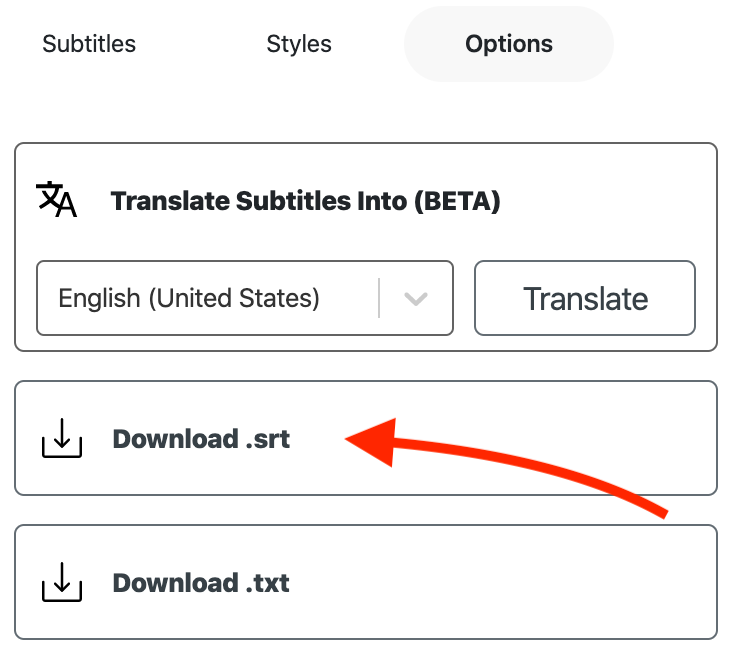Click the Translate button

585,298
